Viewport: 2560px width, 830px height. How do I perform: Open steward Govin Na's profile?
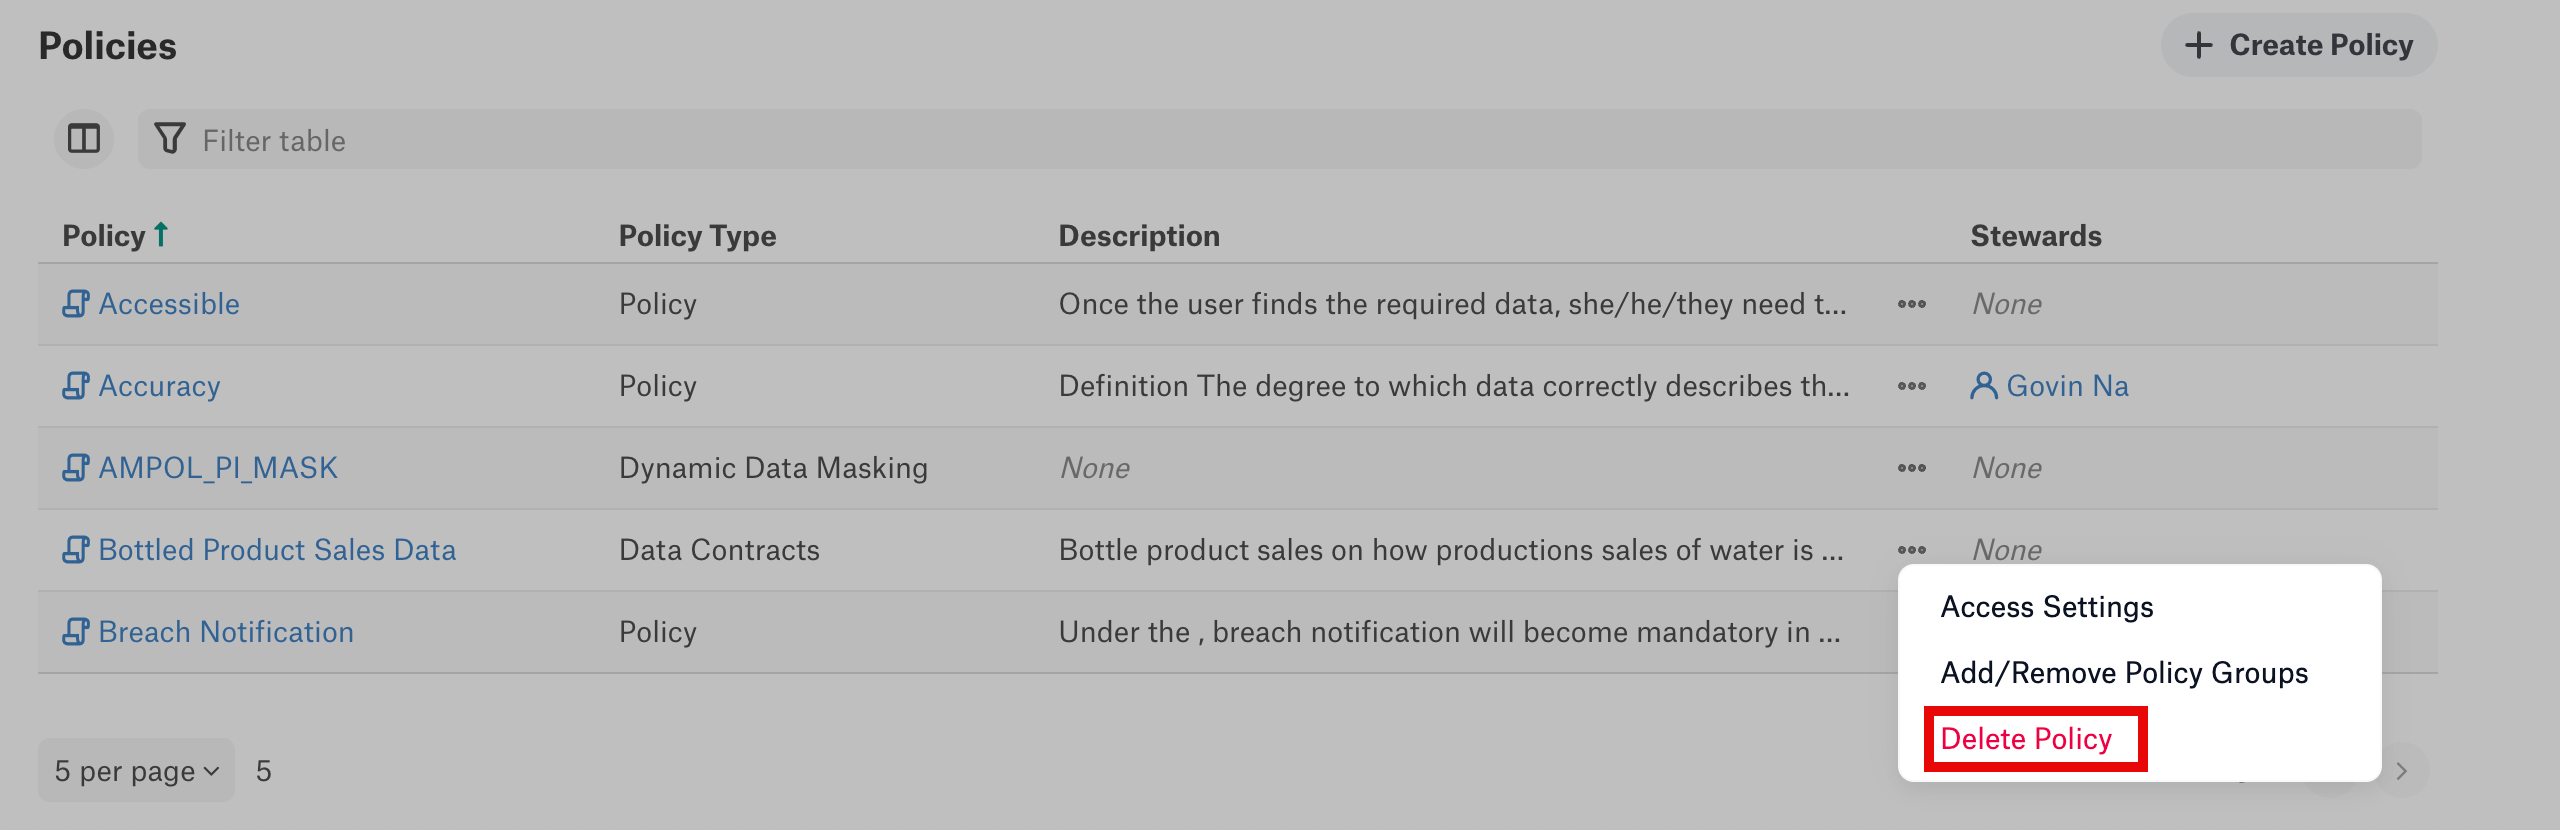[2066, 386]
